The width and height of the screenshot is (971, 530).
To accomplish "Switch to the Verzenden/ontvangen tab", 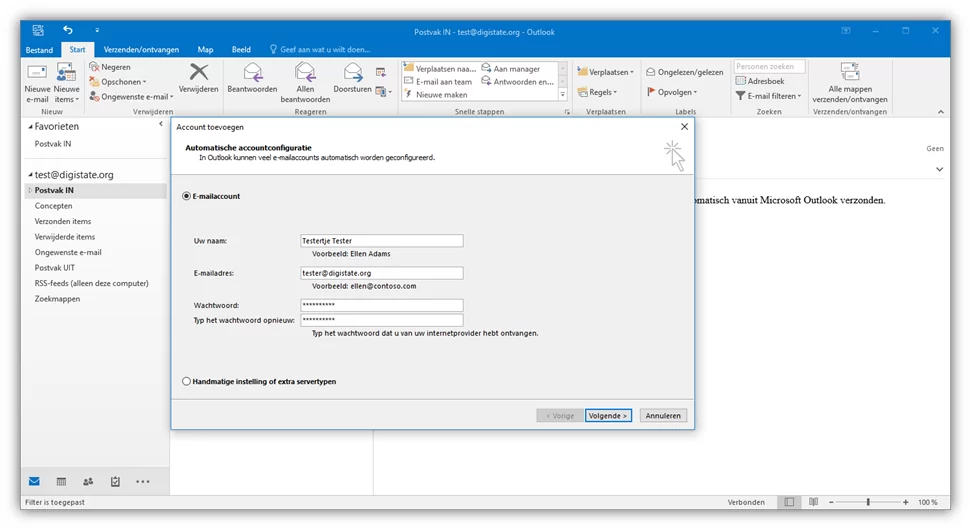I will [x=141, y=50].
